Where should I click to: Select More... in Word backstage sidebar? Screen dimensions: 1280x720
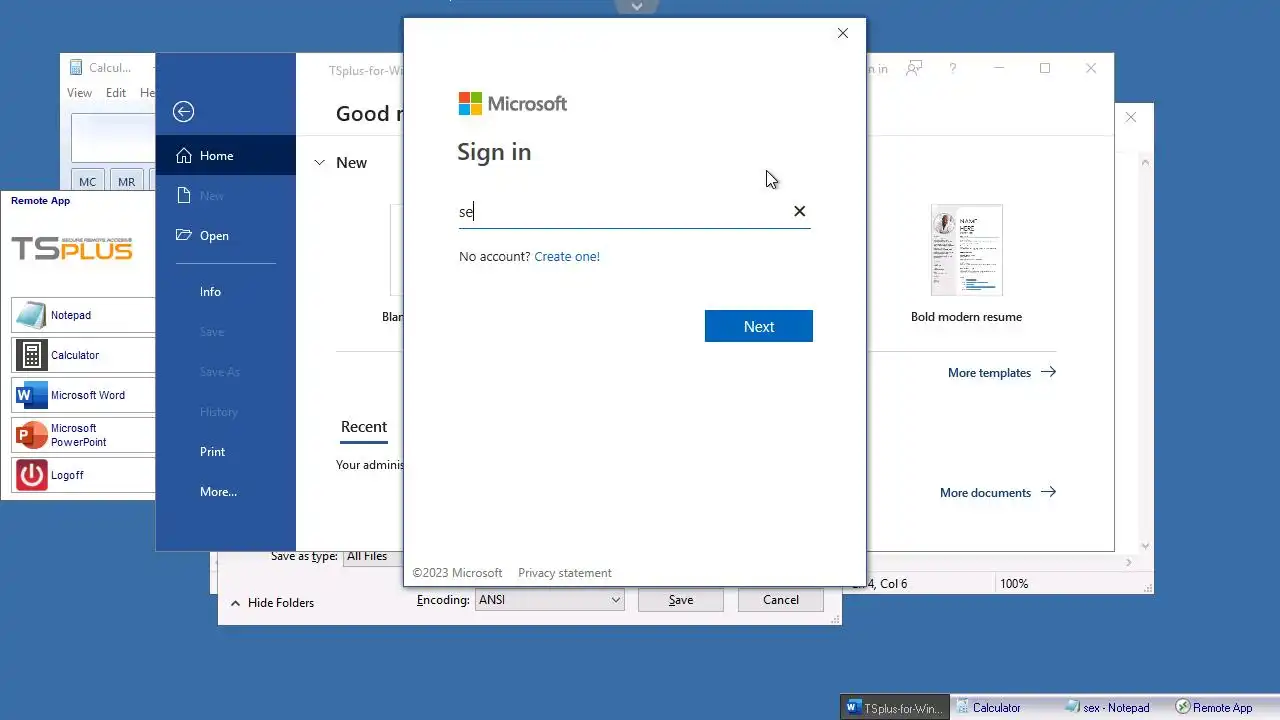point(226,492)
